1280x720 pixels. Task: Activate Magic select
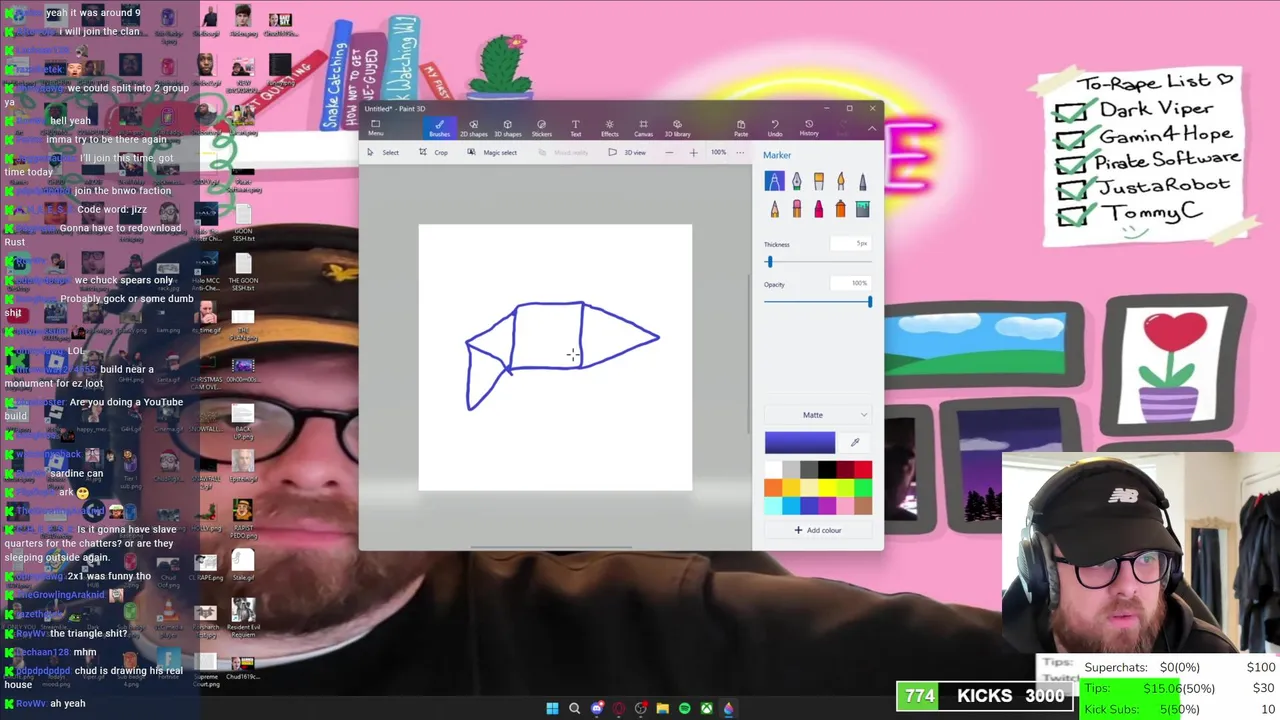click(492, 152)
